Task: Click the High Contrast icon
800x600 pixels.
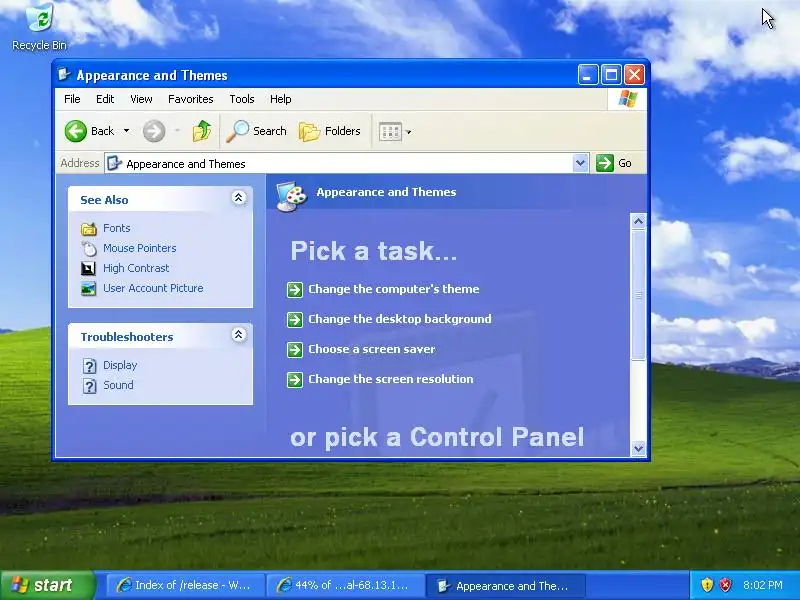Action: 89,268
